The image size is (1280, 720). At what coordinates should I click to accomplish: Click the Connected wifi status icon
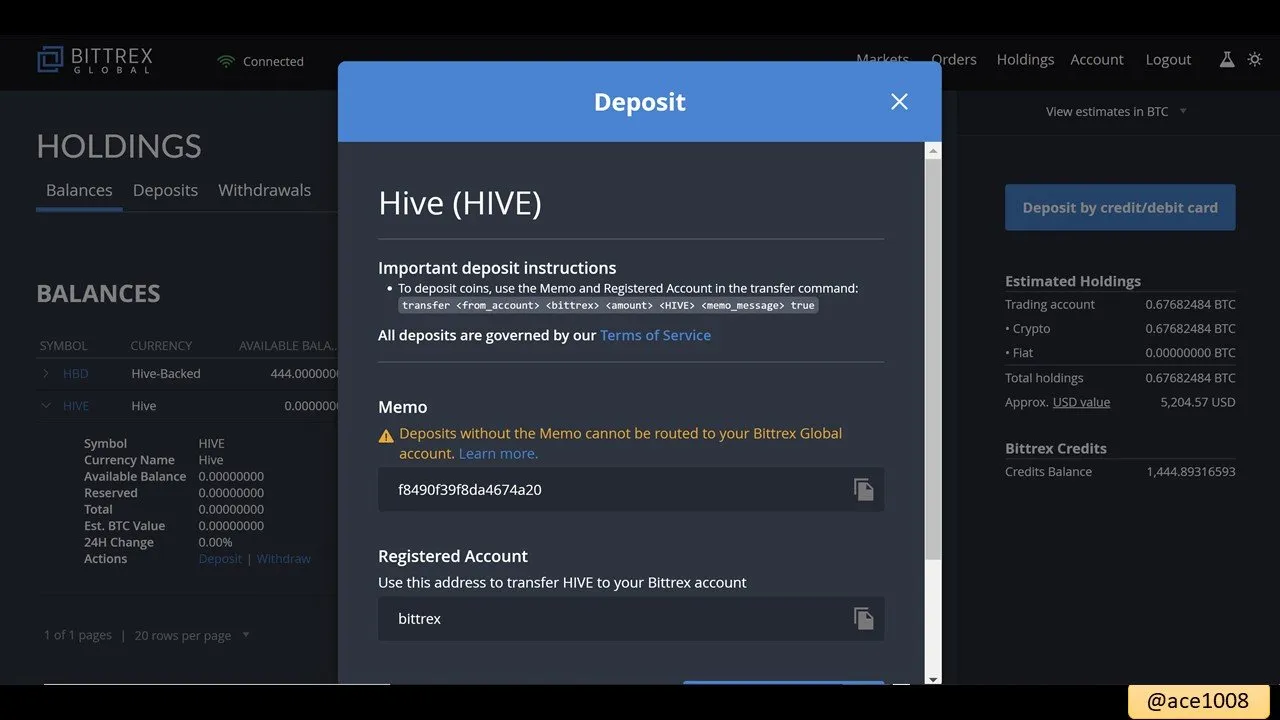[x=226, y=61]
